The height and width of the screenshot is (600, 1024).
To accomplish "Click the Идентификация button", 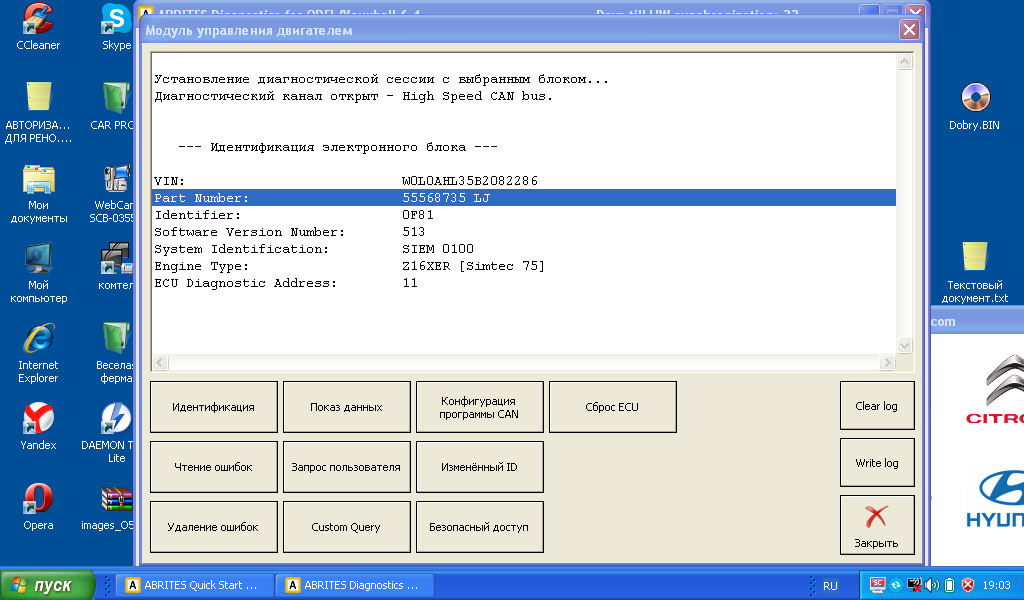I will (x=214, y=407).
